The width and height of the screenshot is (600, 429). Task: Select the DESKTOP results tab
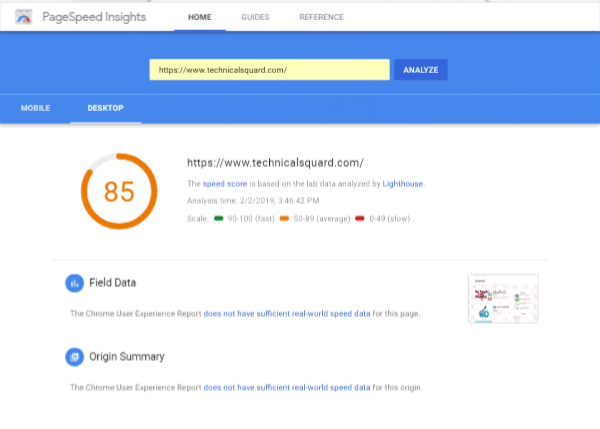[x=106, y=108]
